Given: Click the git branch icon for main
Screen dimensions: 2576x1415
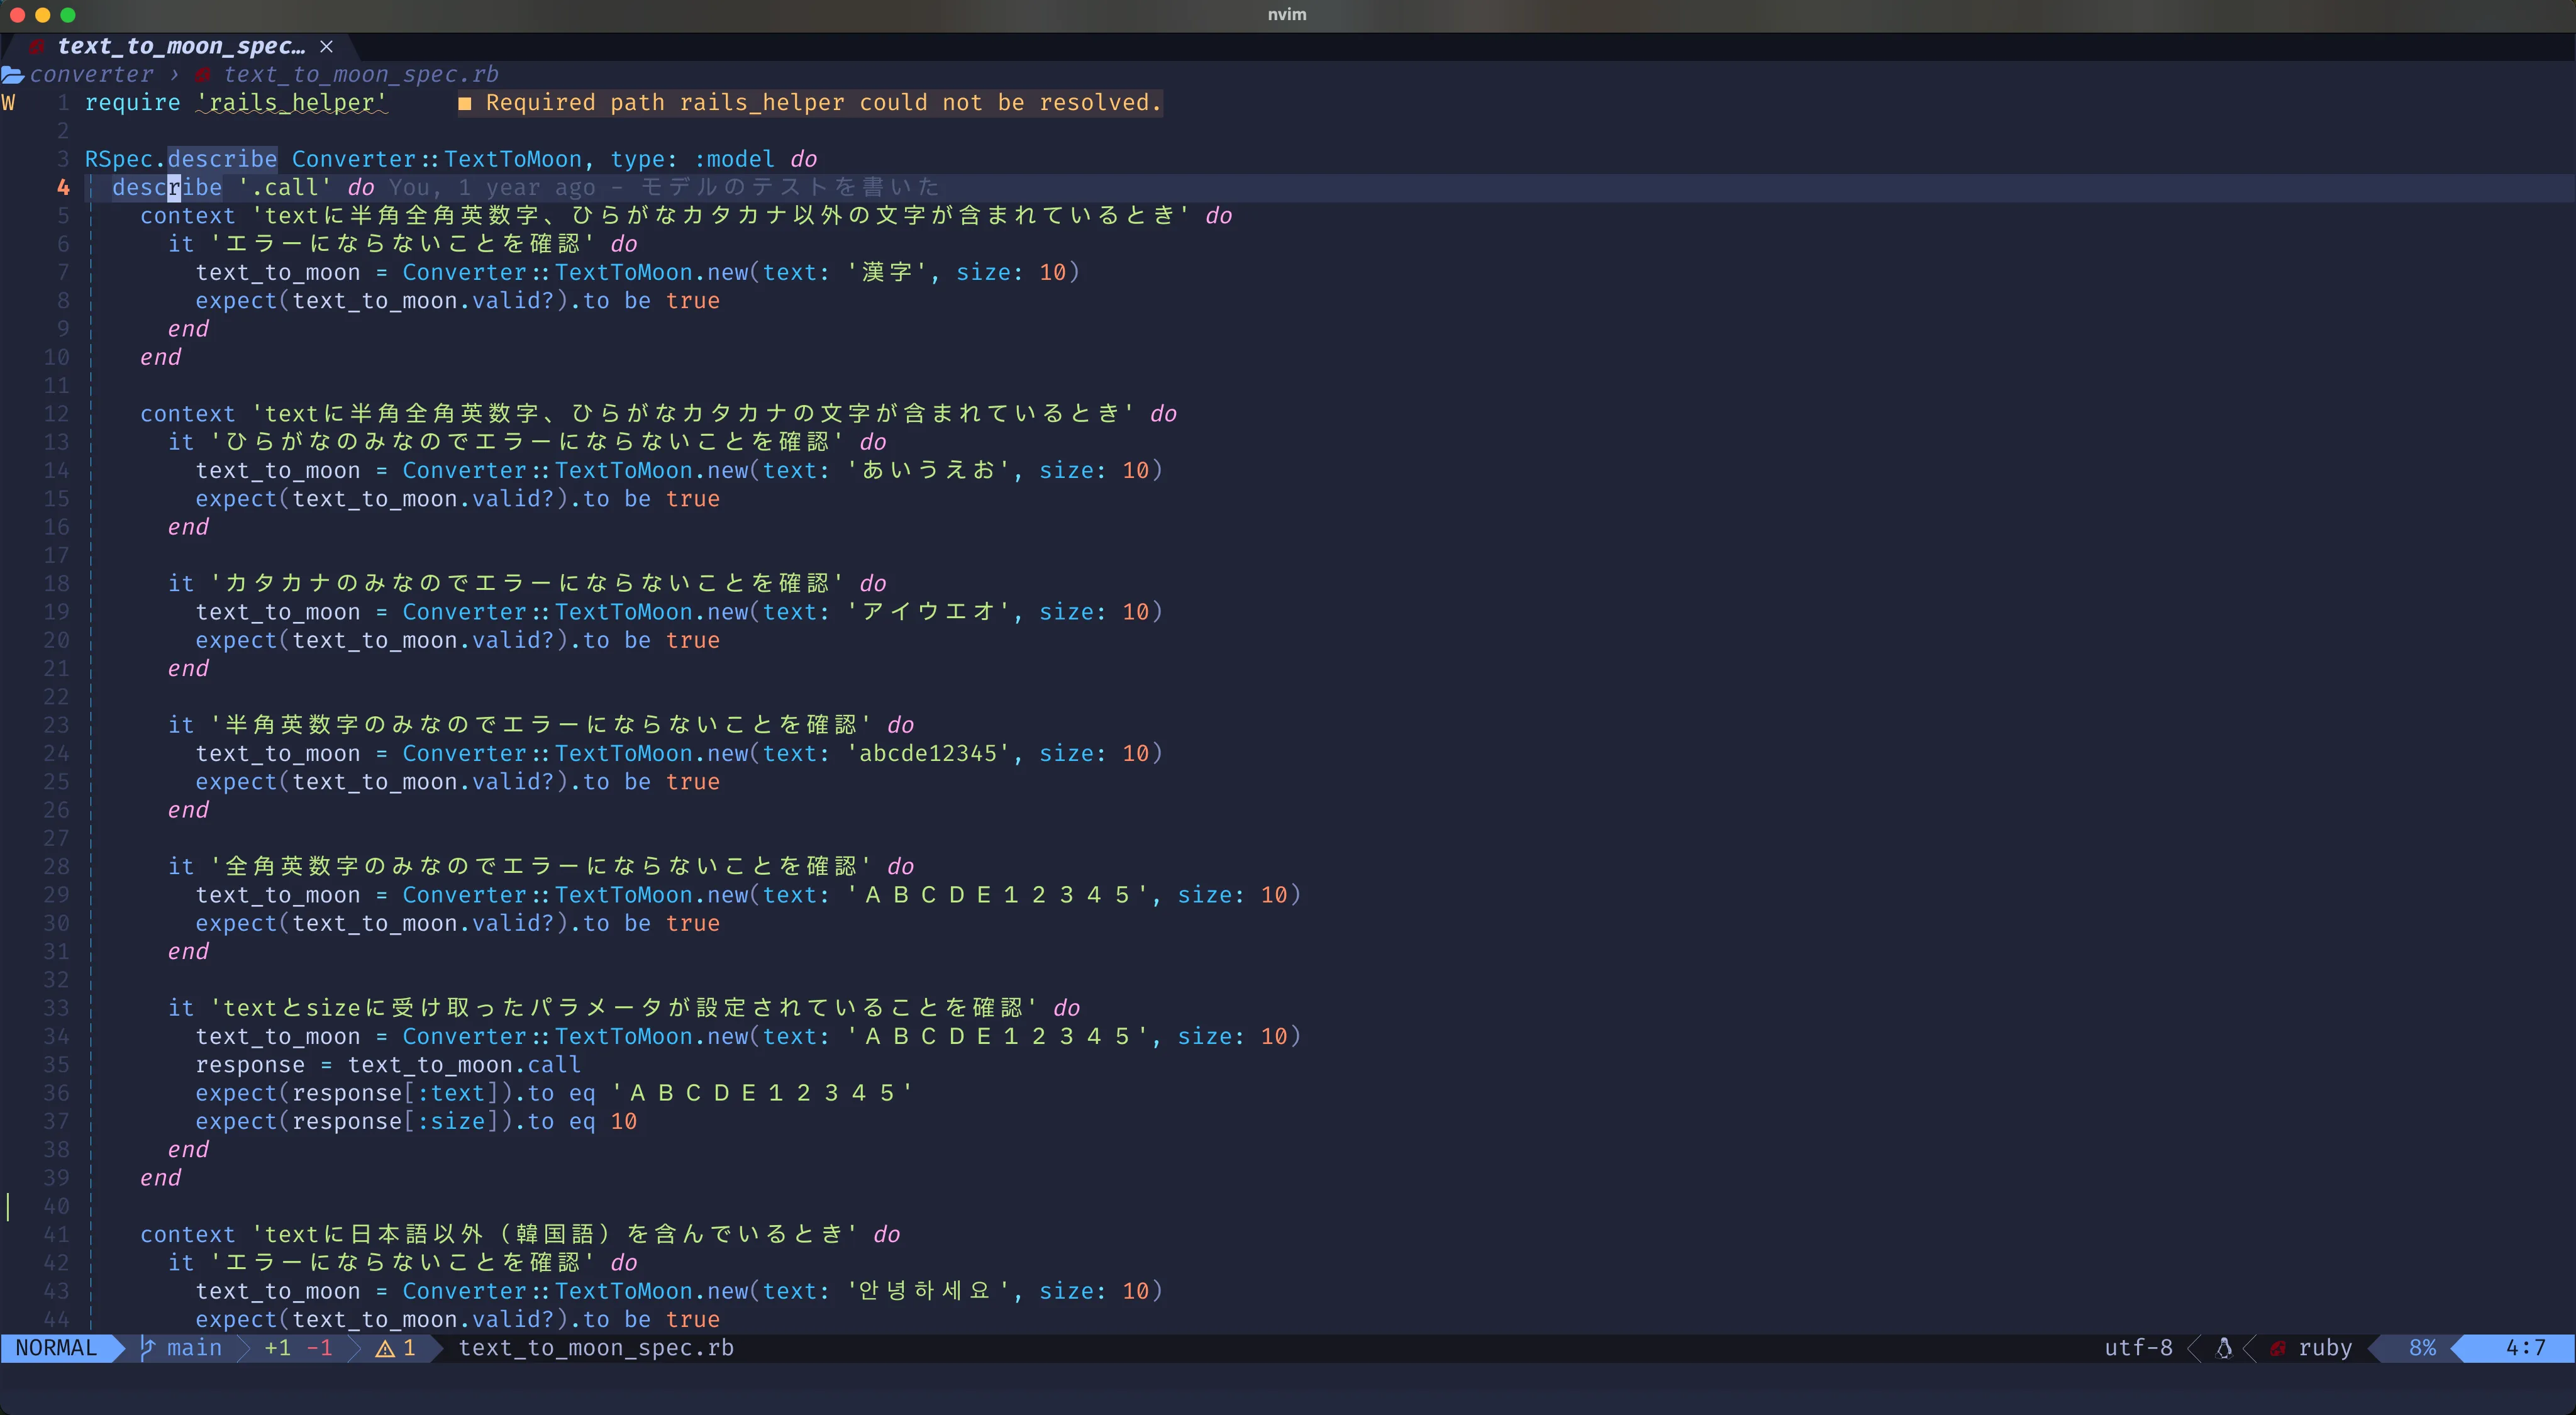Looking at the screenshot, I should coord(148,1348).
